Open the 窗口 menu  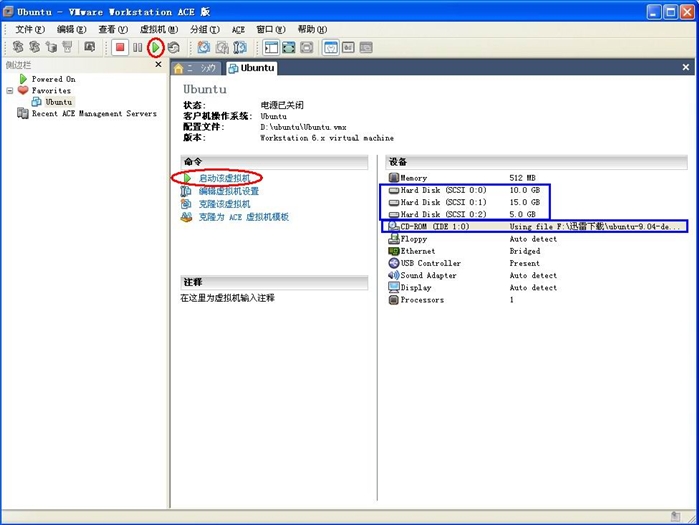coord(271,29)
